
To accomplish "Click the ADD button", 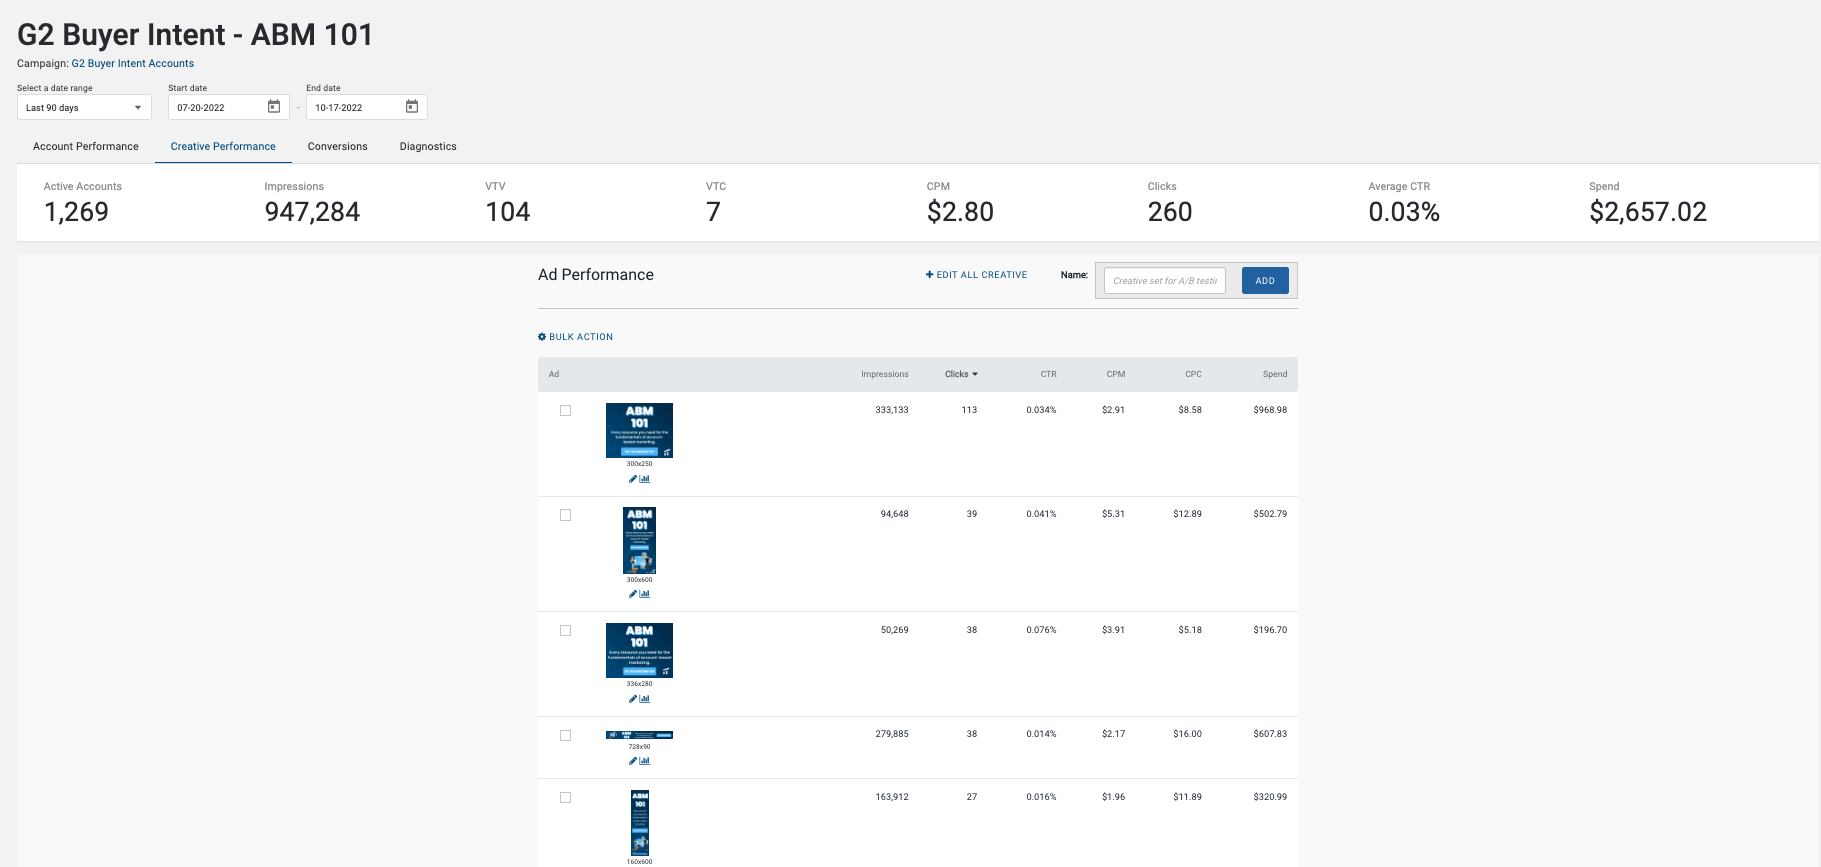I will pos(1265,281).
